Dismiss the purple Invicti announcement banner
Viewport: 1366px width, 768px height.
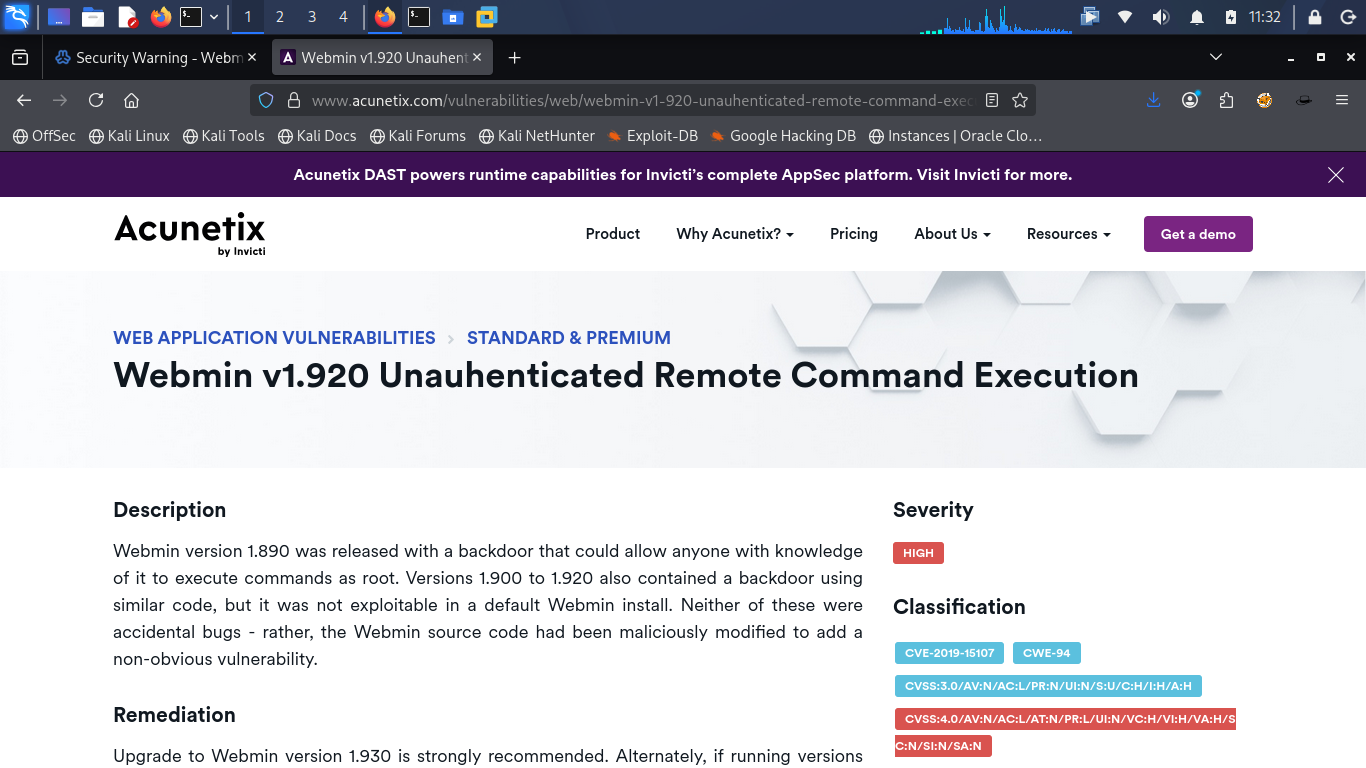(1336, 175)
